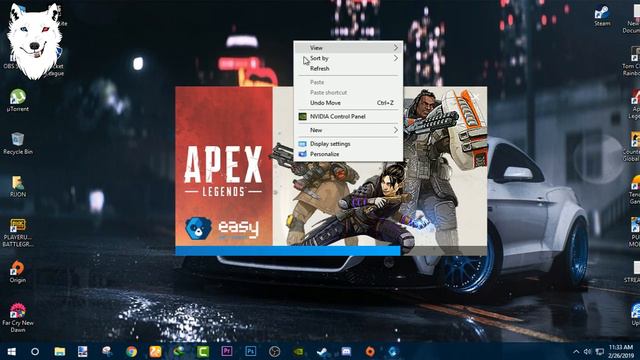640x360 pixels.
Task: Expand the Sort by submenu arrow
Action: tap(396, 58)
